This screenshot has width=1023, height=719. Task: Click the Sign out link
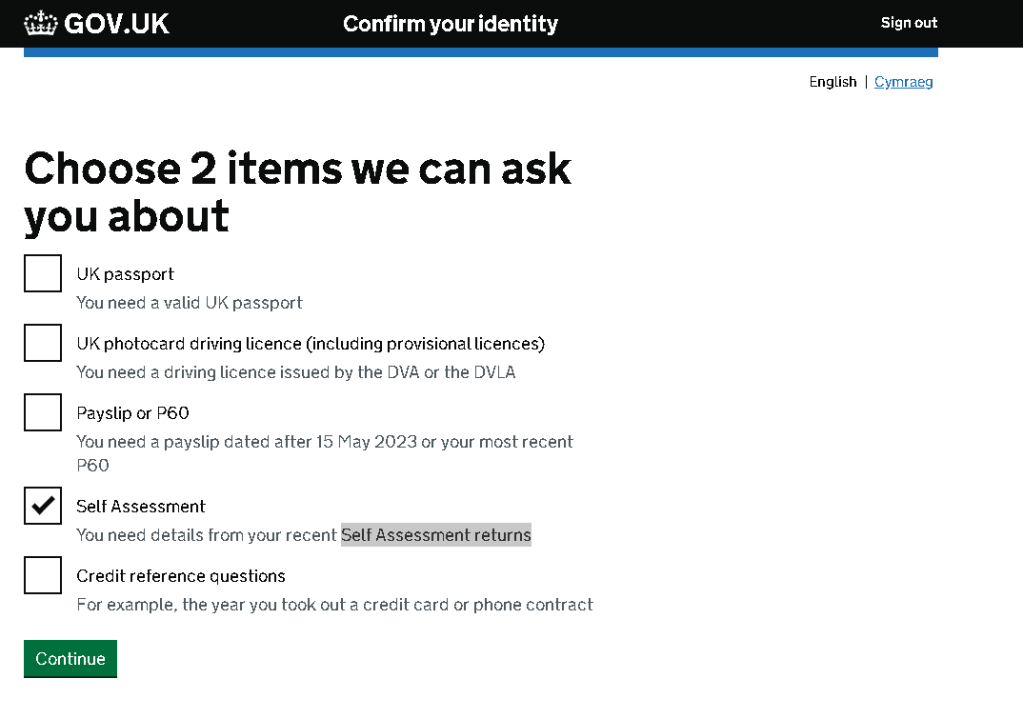pos(909,23)
